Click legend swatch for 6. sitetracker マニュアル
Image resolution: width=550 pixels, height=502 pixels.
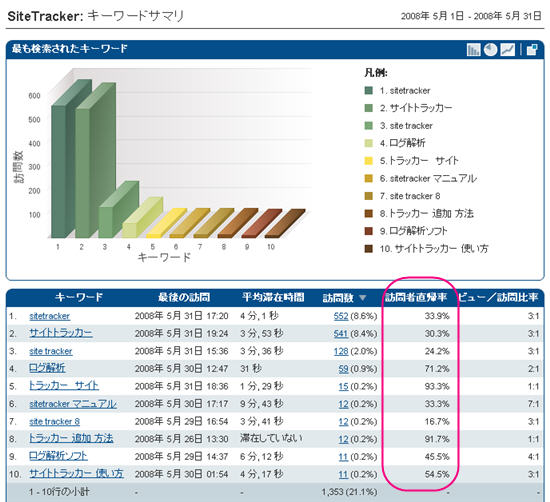(368, 179)
